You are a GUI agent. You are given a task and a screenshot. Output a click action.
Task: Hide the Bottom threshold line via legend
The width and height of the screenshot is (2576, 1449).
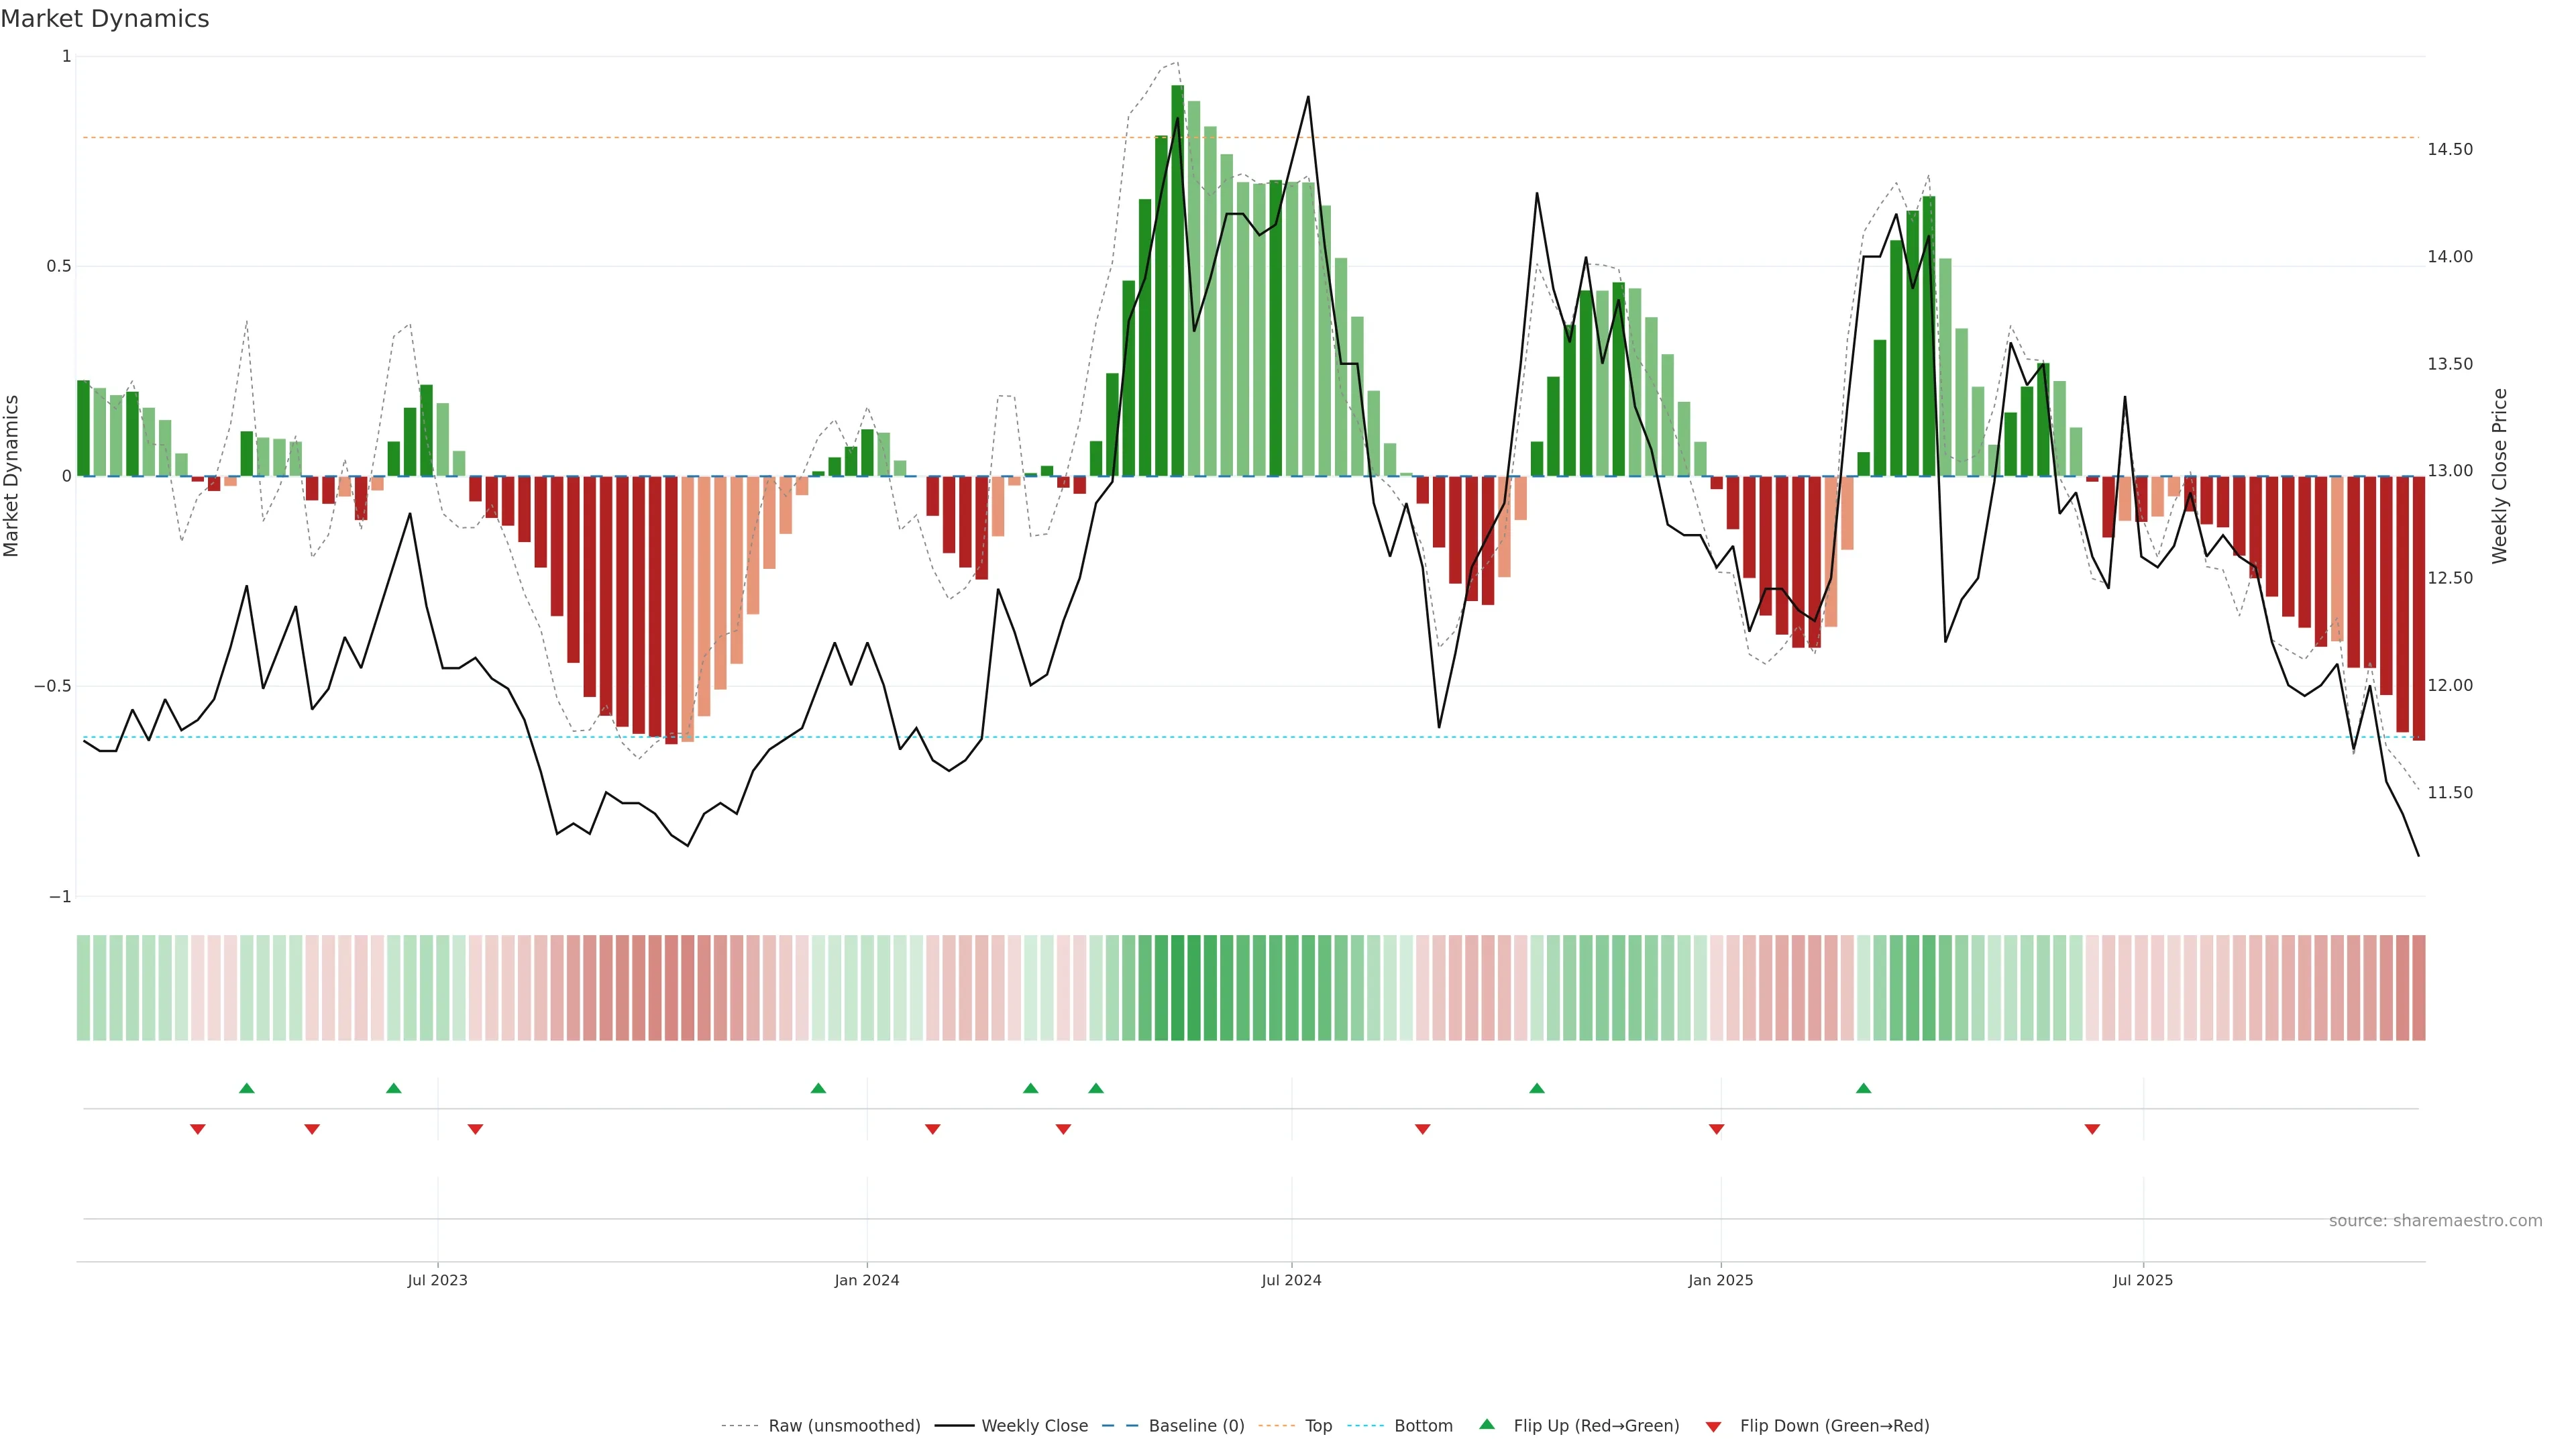tap(1423, 1426)
